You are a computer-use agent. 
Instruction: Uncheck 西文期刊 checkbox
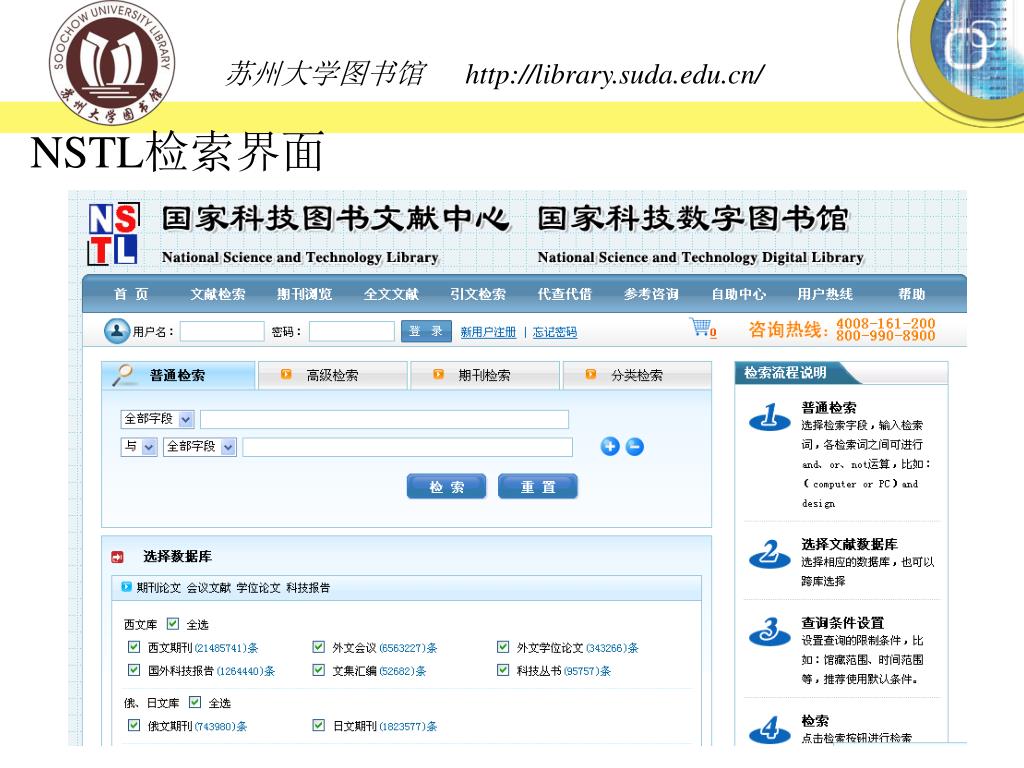click(x=134, y=647)
